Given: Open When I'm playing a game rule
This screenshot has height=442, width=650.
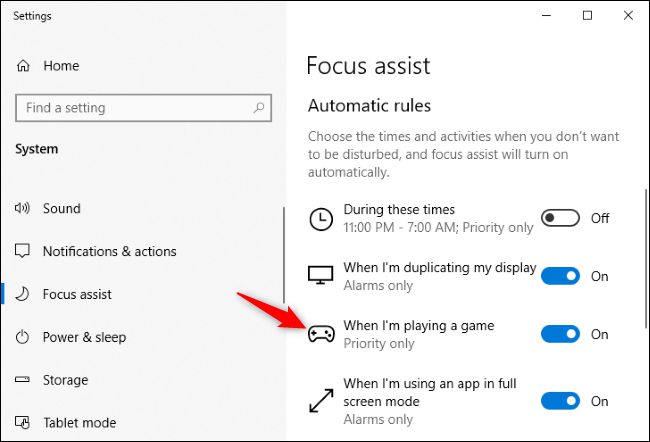Looking at the screenshot, I should (x=401, y=334).
